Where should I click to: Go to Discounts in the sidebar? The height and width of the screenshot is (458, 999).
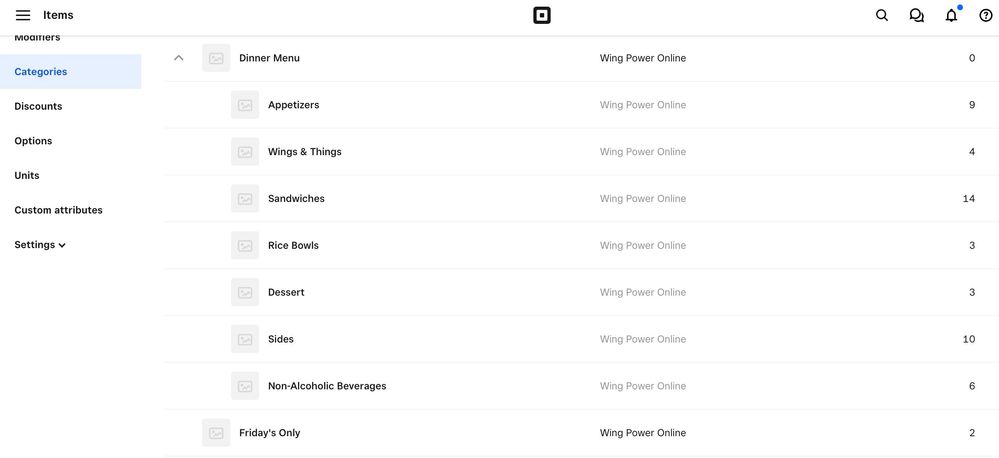point(38,106)
